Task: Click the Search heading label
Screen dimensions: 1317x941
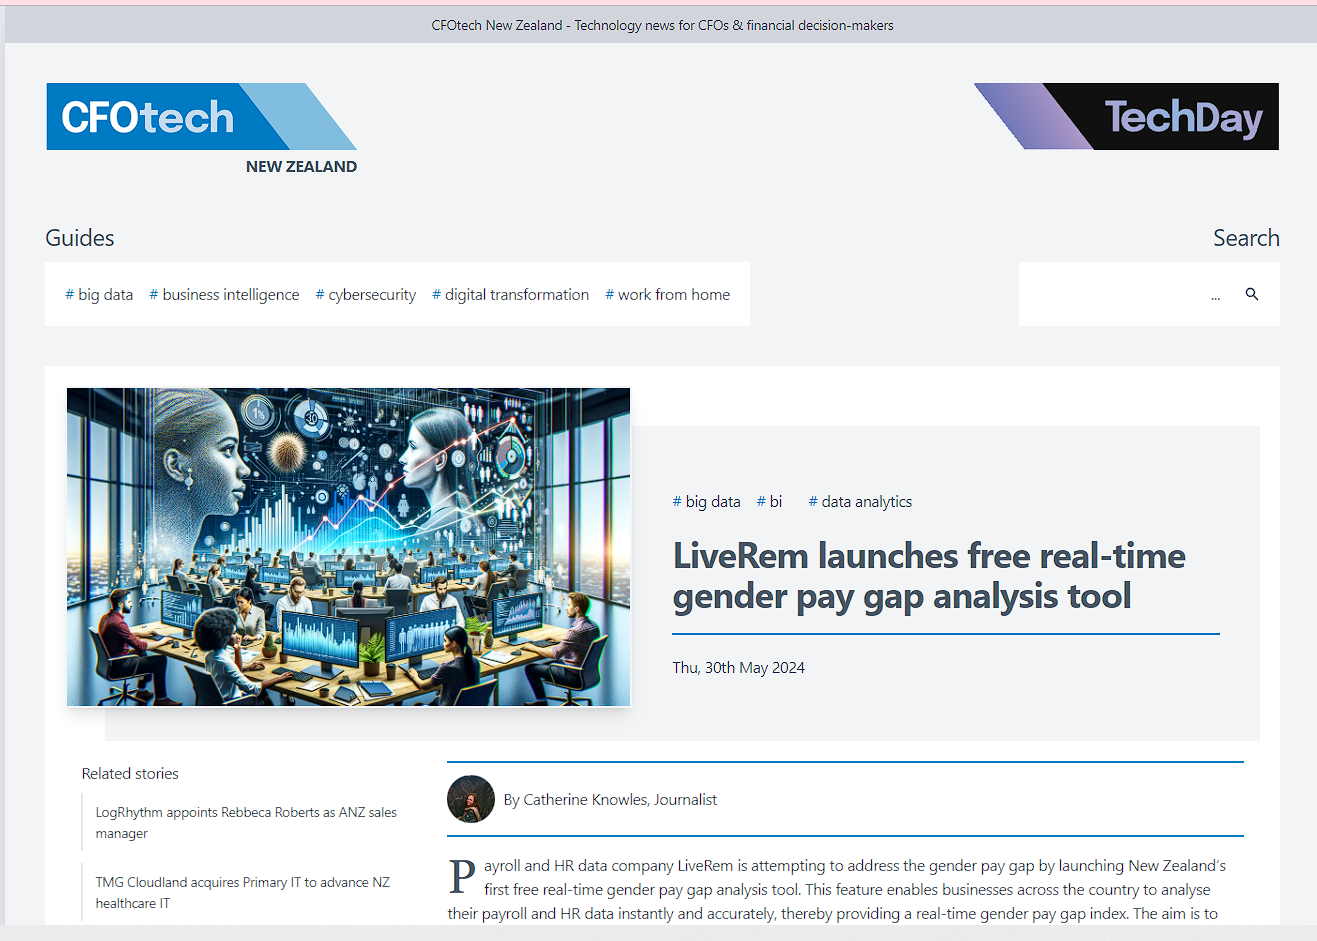Action: tap(1246, 238)
